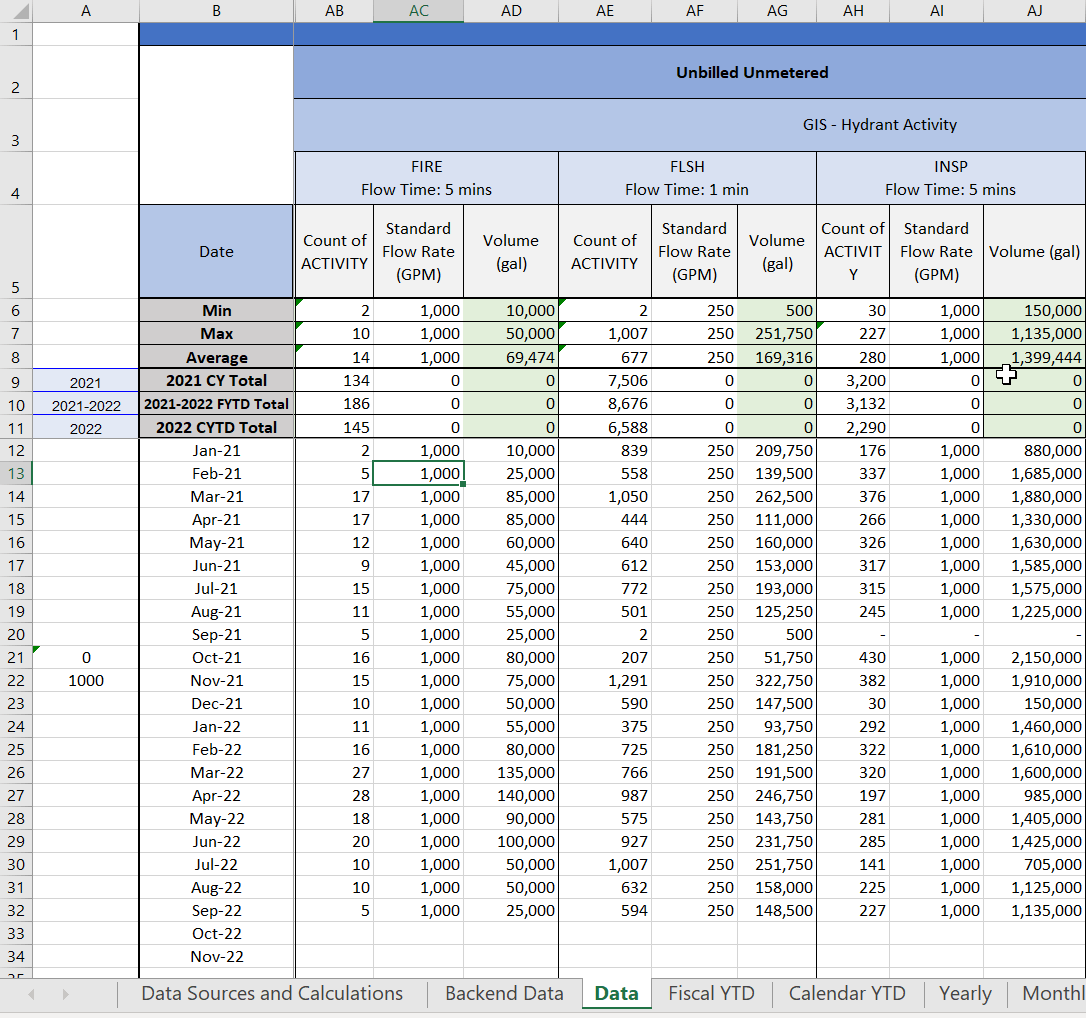This screenshot has height=1018, width=1086.
Task: Click FIRE count 28 for Apr-22
Action: coord(335,796)
